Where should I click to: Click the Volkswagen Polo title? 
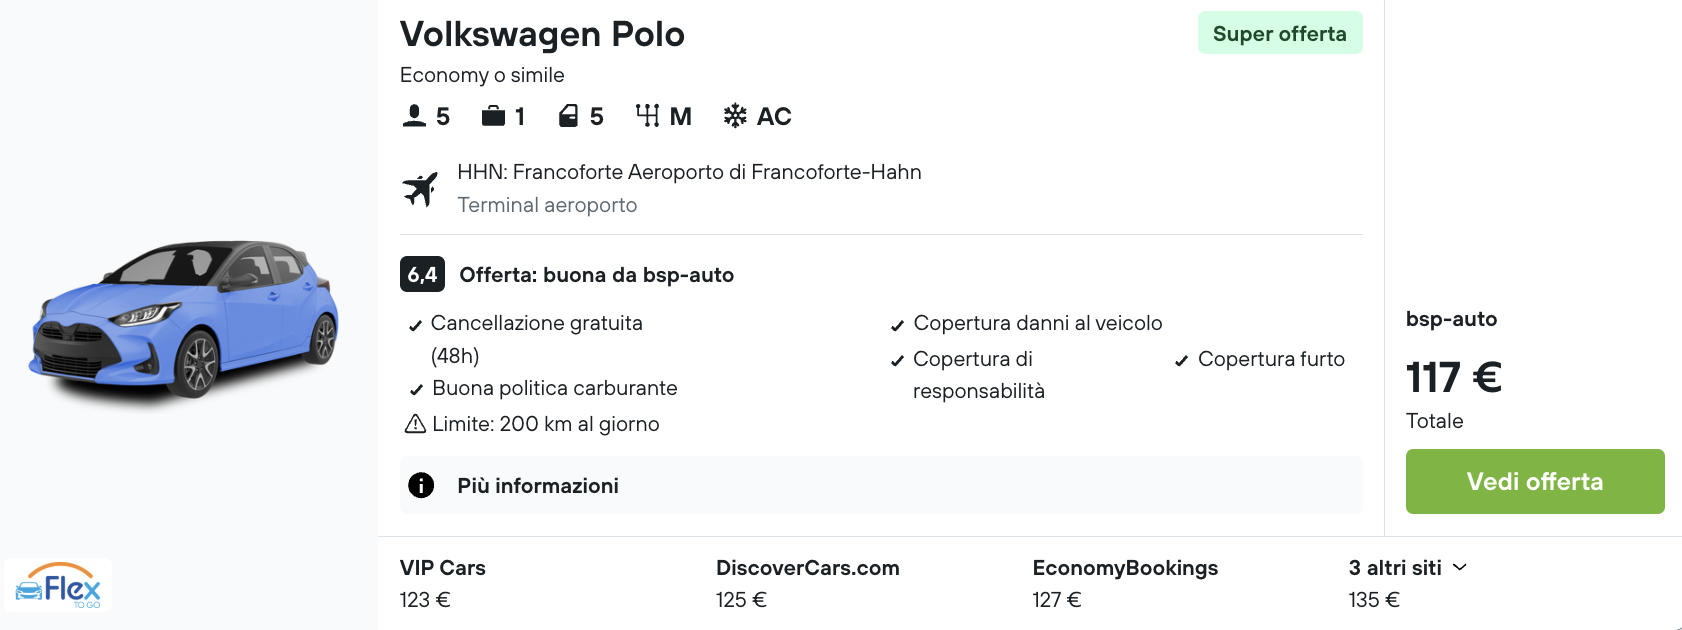(x=542, y=34)
